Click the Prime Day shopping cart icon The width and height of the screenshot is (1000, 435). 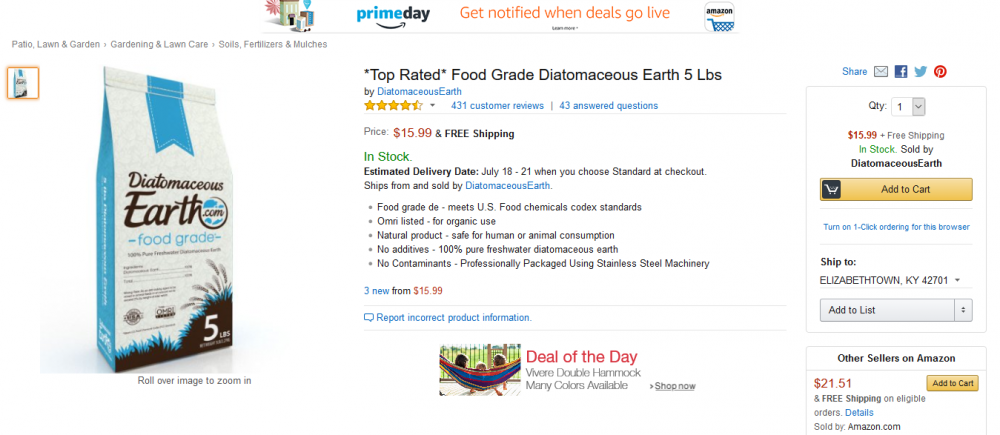pyautogui.click(x=719, y=16)
